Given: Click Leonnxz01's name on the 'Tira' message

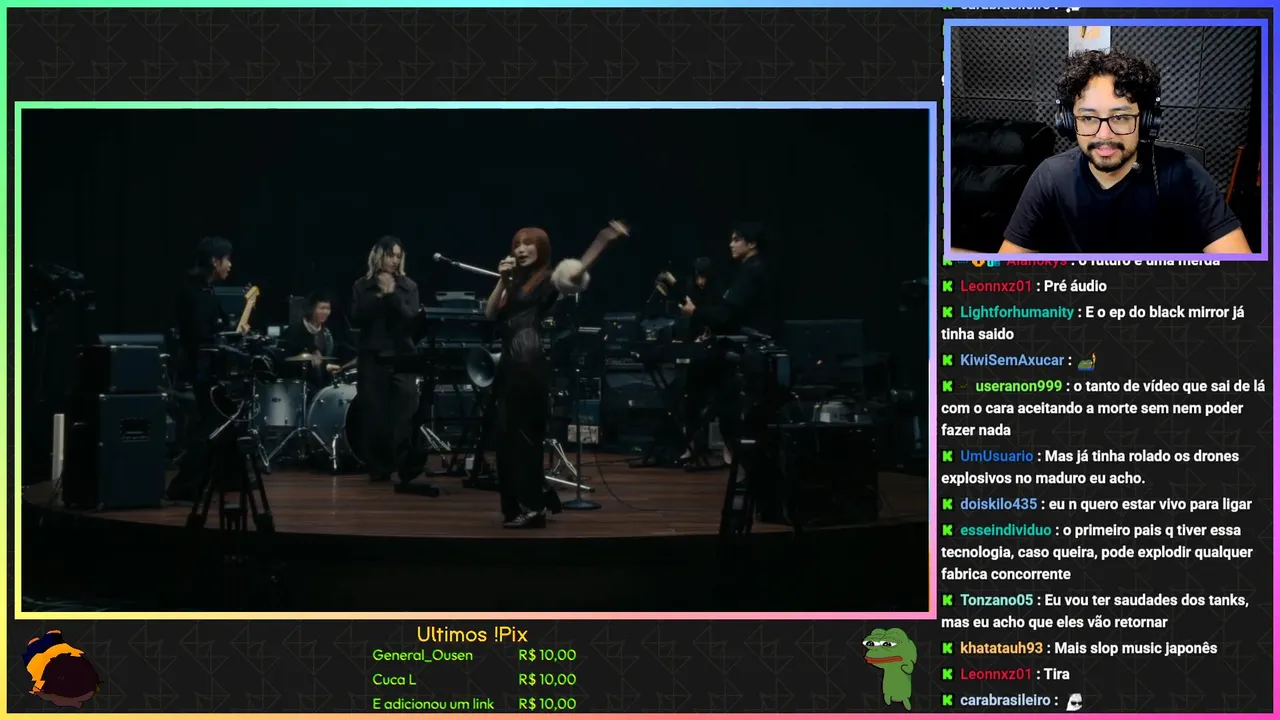Looking at the screenshot, I should point(996,674).
